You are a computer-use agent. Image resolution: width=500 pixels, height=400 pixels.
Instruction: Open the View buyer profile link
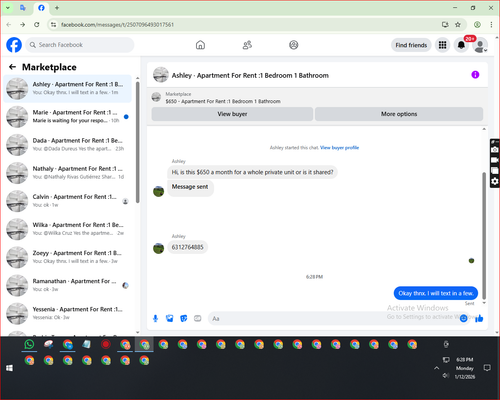pyautogui.click(x=339, y=147)
